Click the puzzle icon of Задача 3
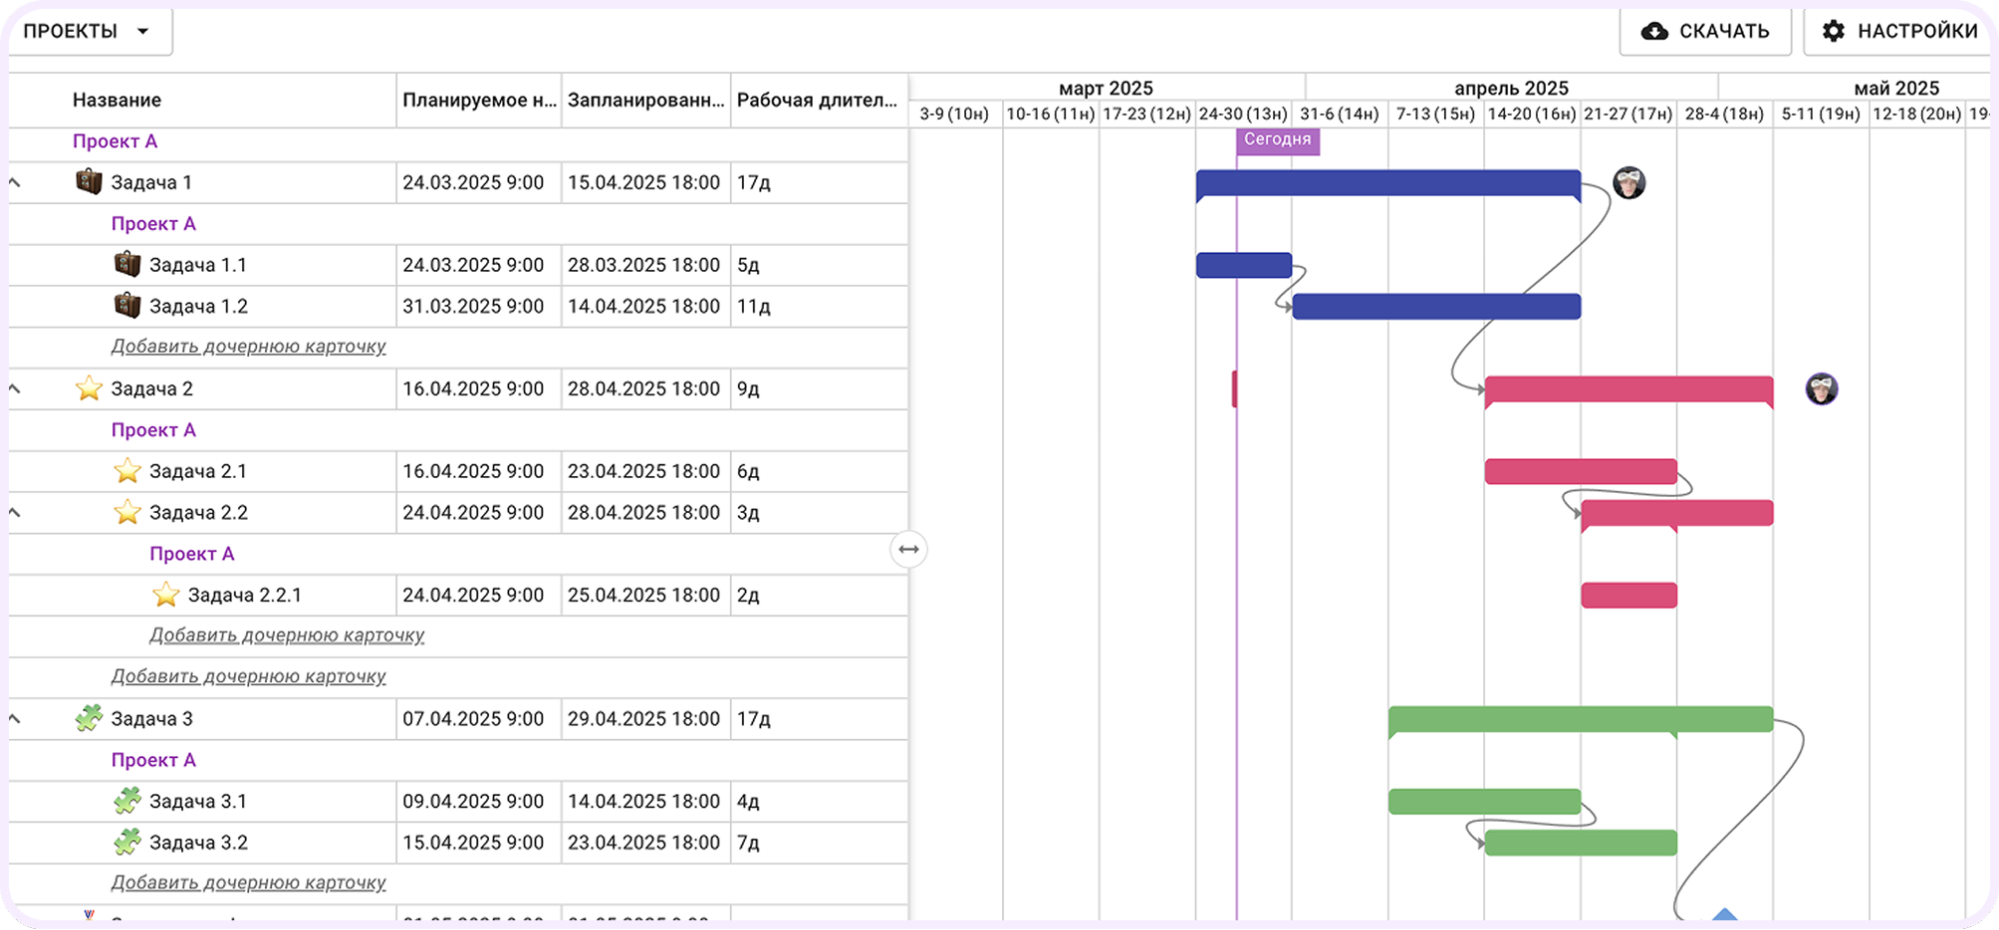Viewport: 1999px width, 930px height. coord(89,718)
